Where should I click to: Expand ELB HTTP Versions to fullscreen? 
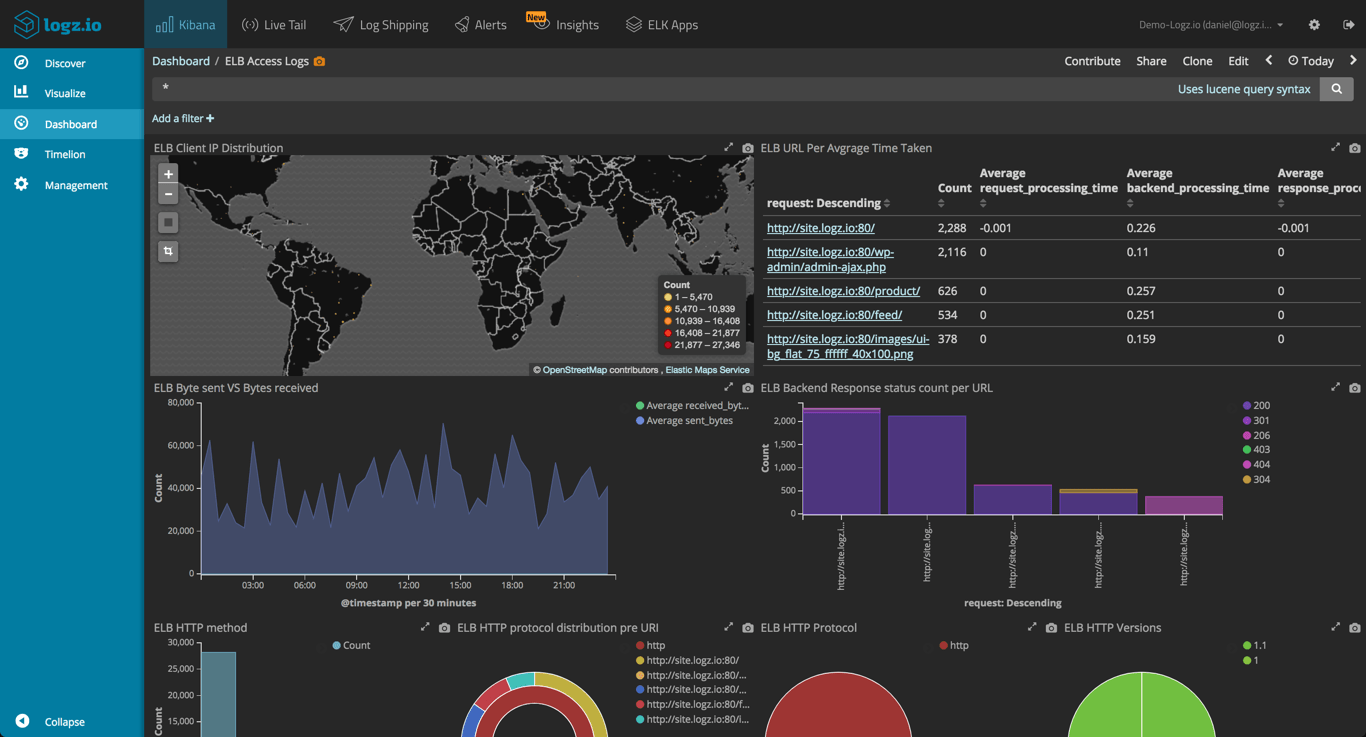pos(1334,627)
